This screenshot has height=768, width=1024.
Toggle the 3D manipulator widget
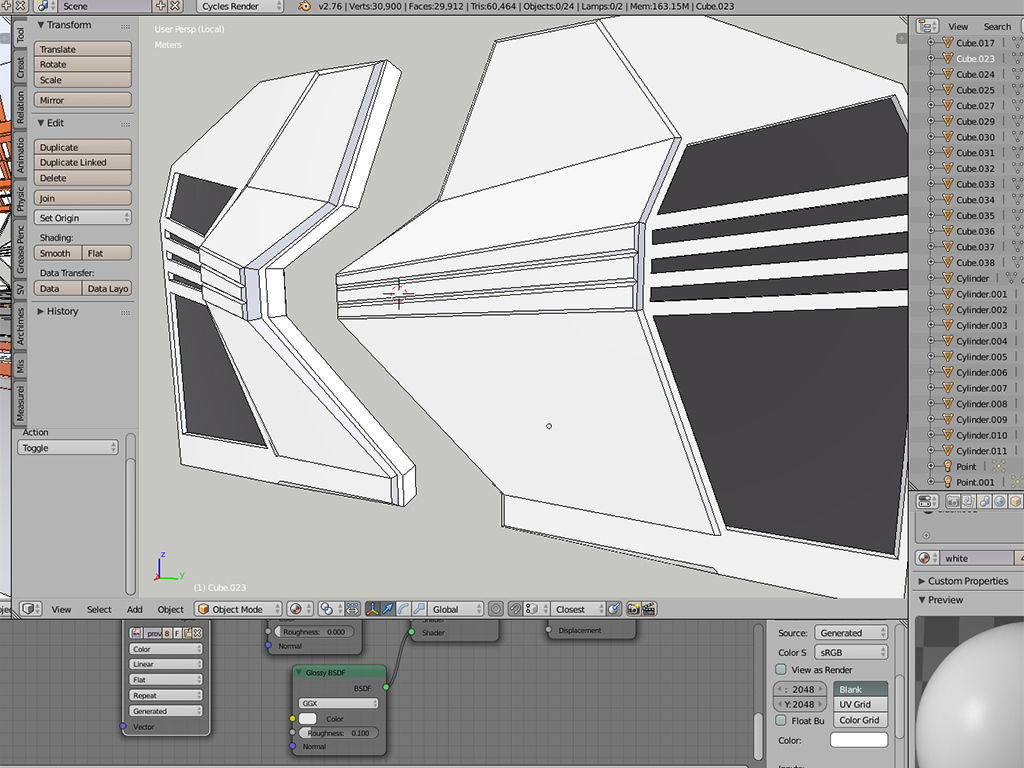pos(372,609)
